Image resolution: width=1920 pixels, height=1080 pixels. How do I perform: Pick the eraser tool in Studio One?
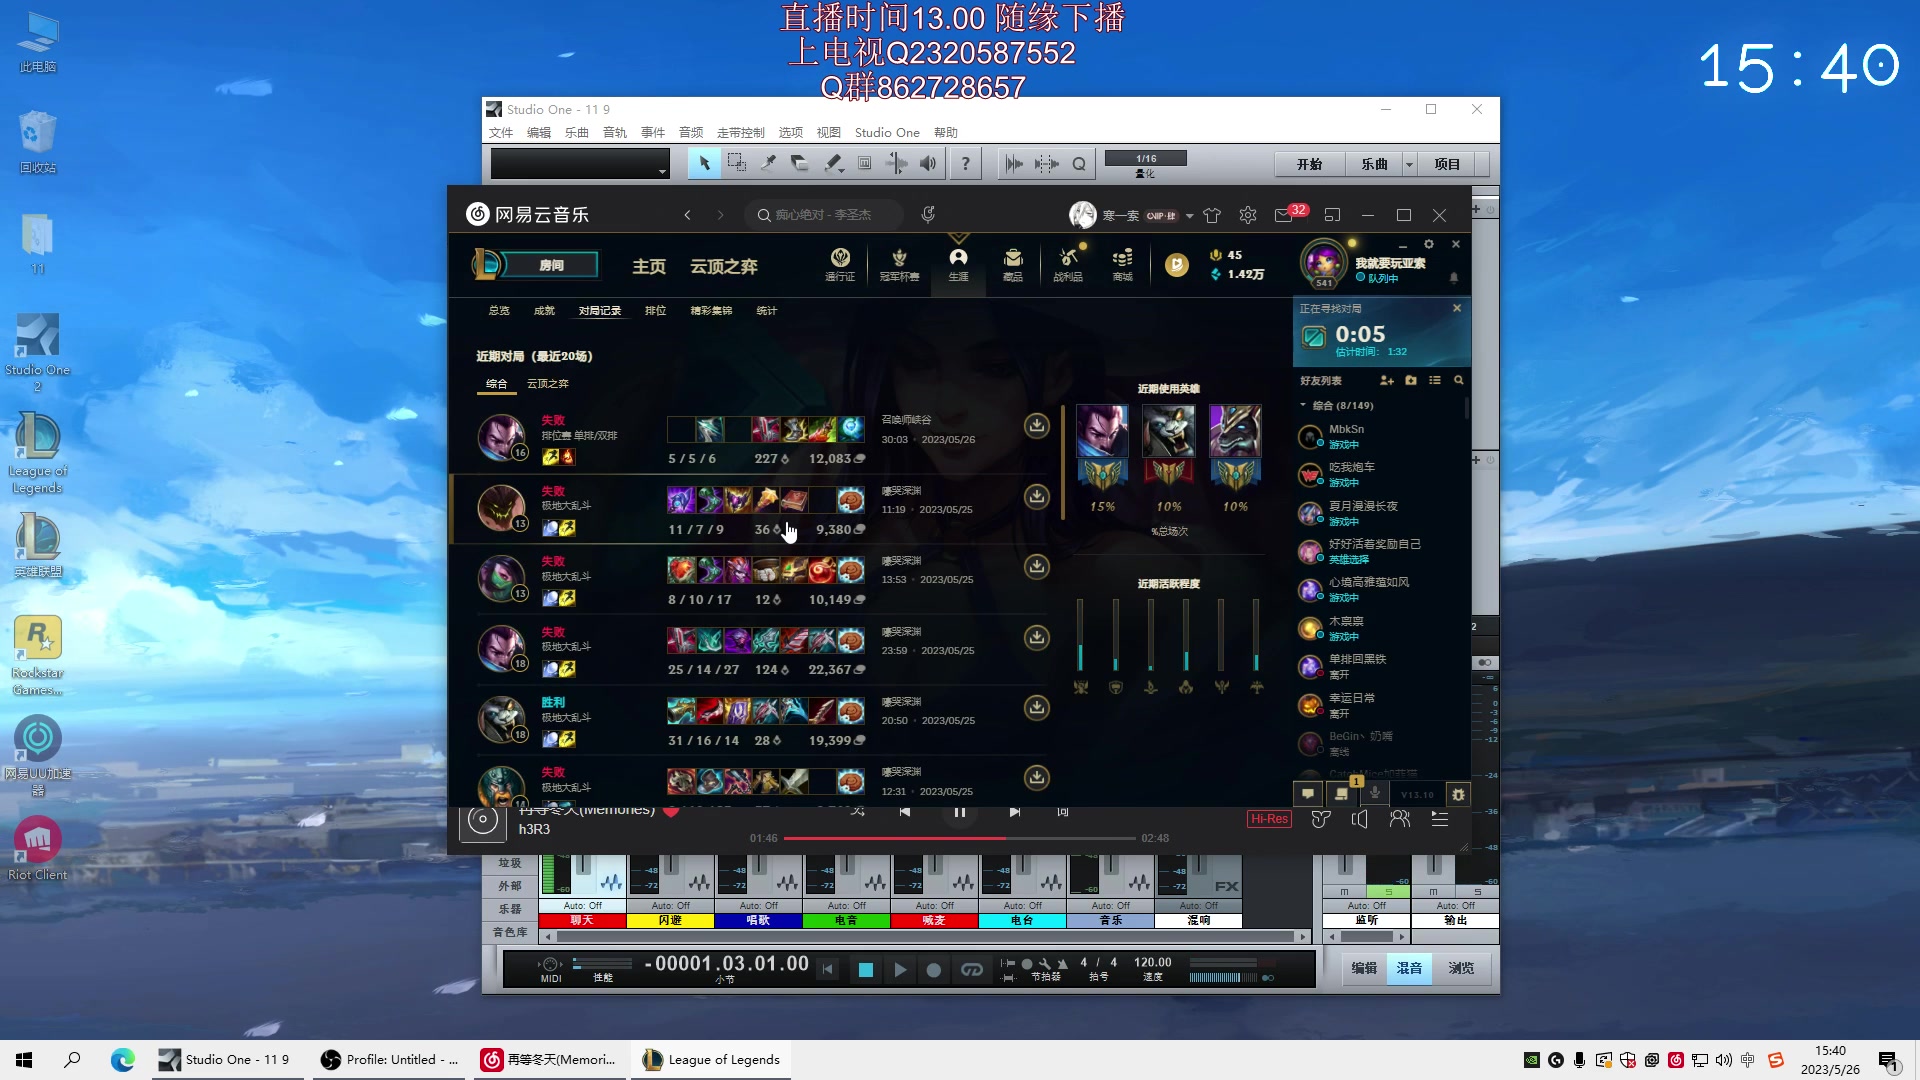coord(799,163)
